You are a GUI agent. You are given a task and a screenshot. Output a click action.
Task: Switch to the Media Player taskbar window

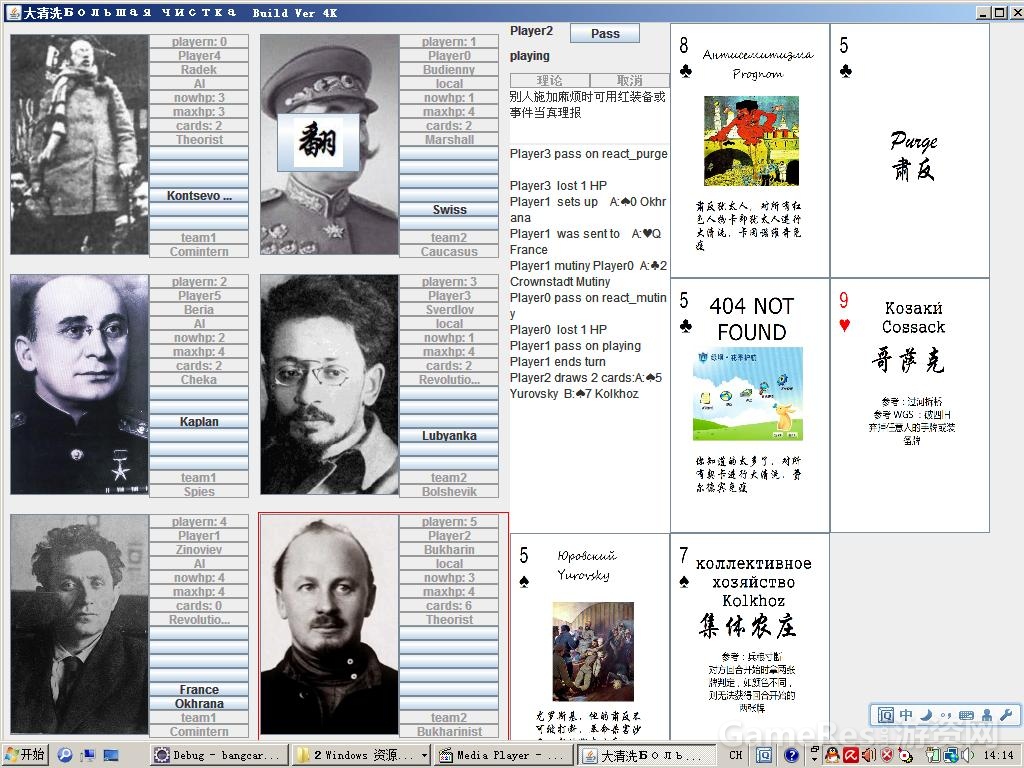[x=504, y=755]
